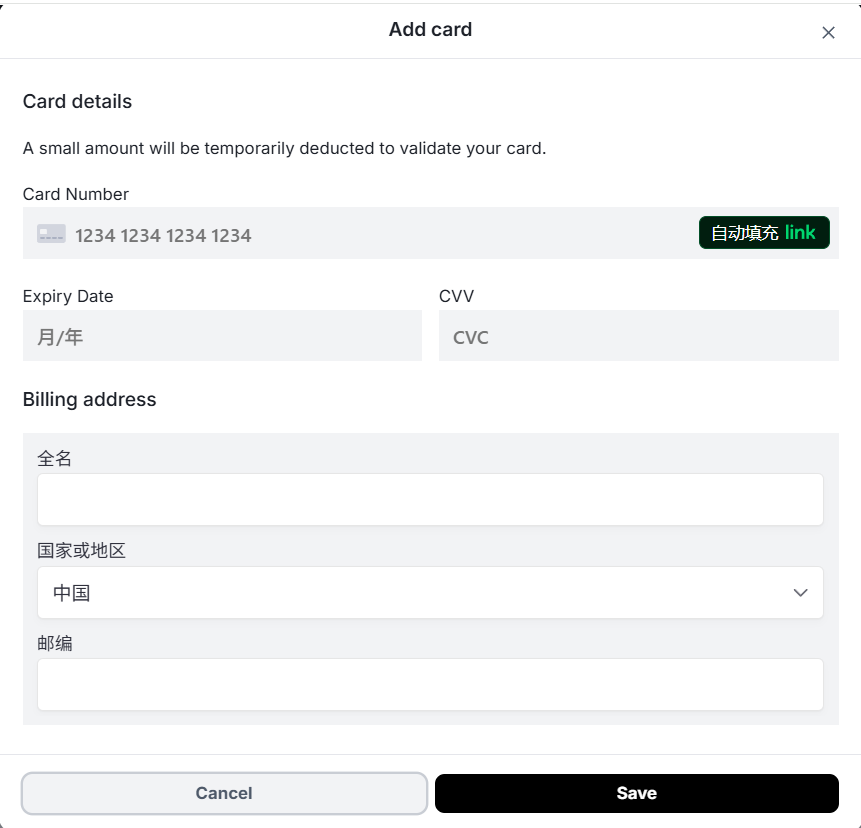861x828 pixels.
Task: Click the Add card dialog title
Action: (430, 29)
